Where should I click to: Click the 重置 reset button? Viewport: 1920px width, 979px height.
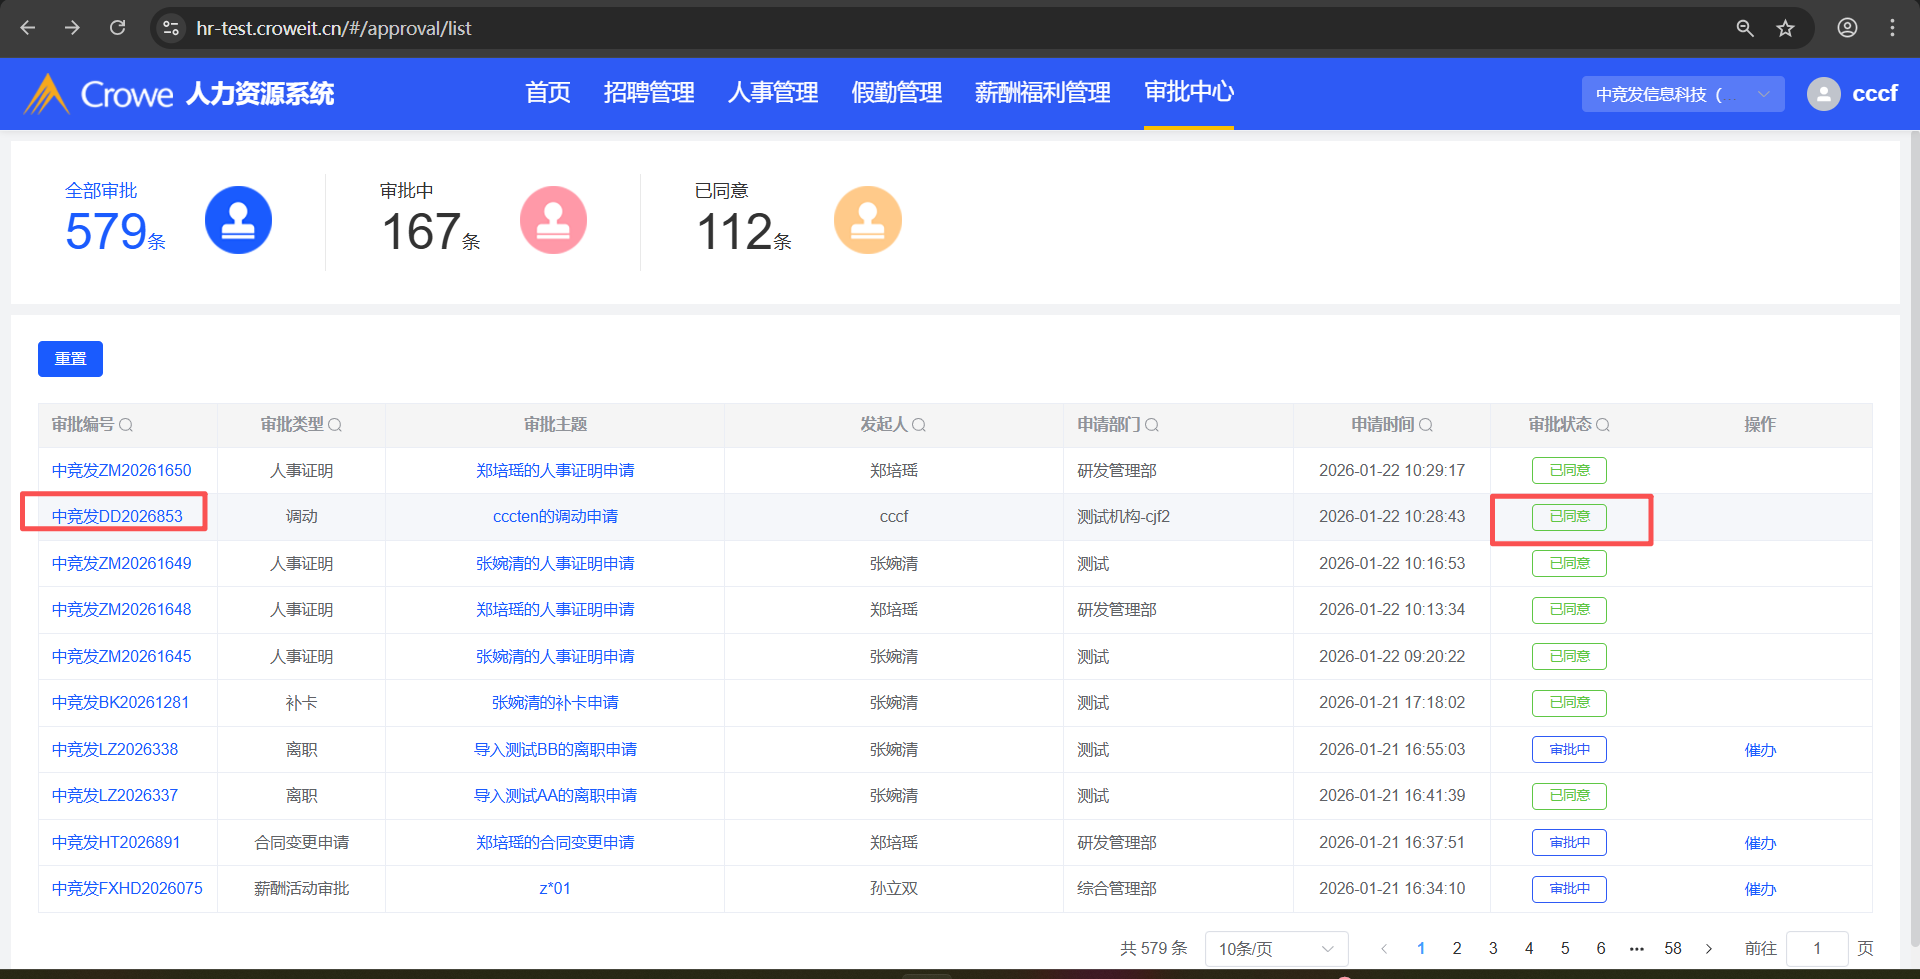[x=70, y=359]
